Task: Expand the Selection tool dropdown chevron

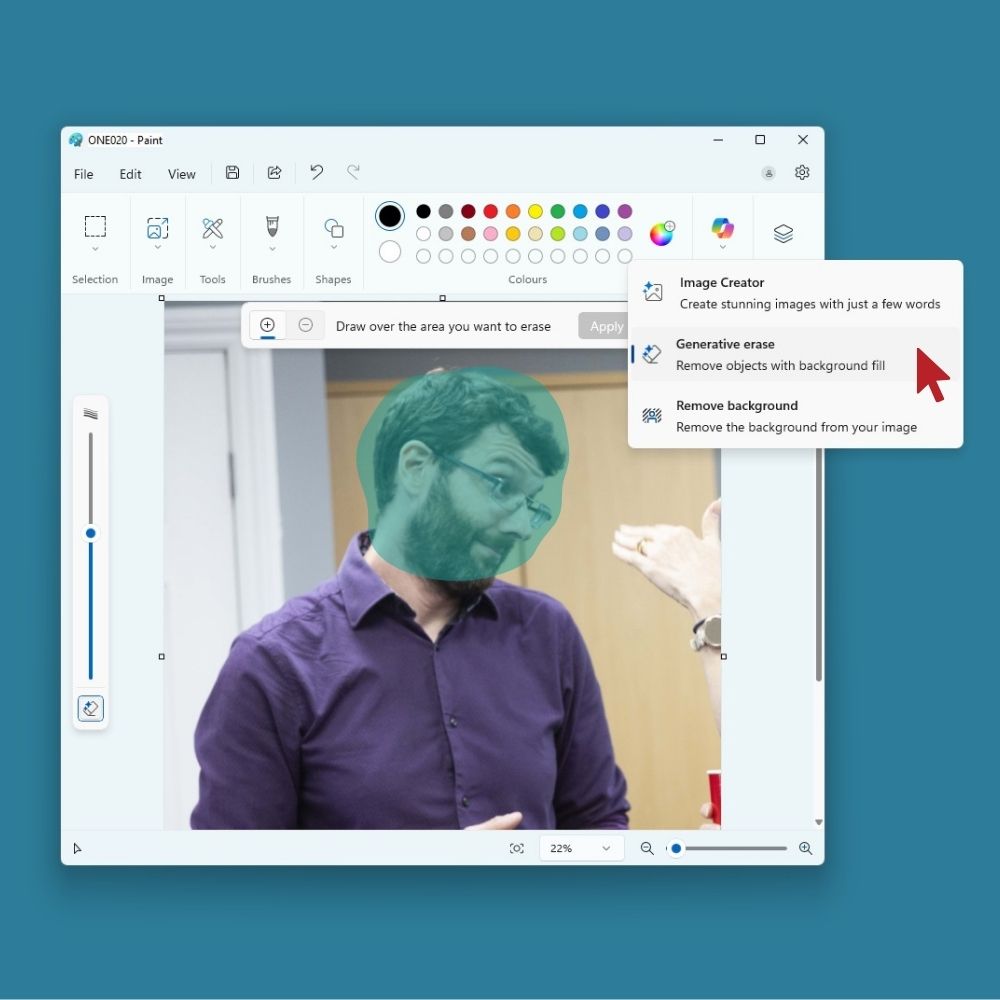Action: tap(95, 249)
